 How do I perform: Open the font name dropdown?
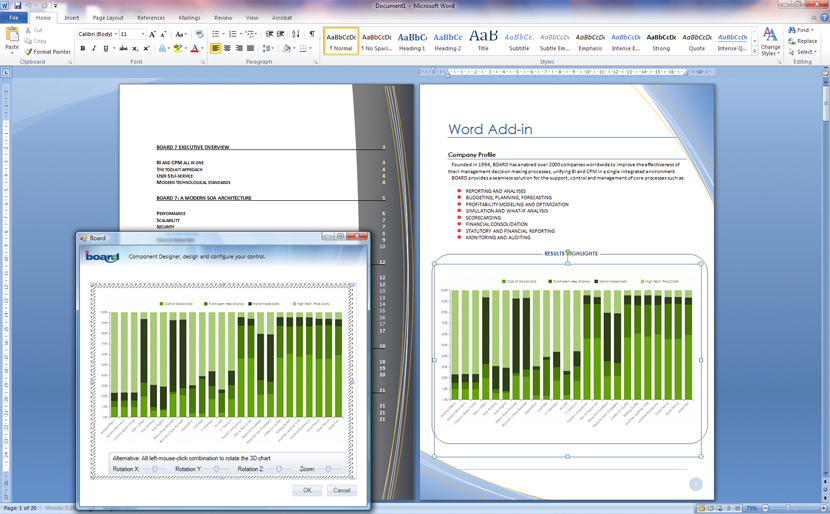(115, 34)
